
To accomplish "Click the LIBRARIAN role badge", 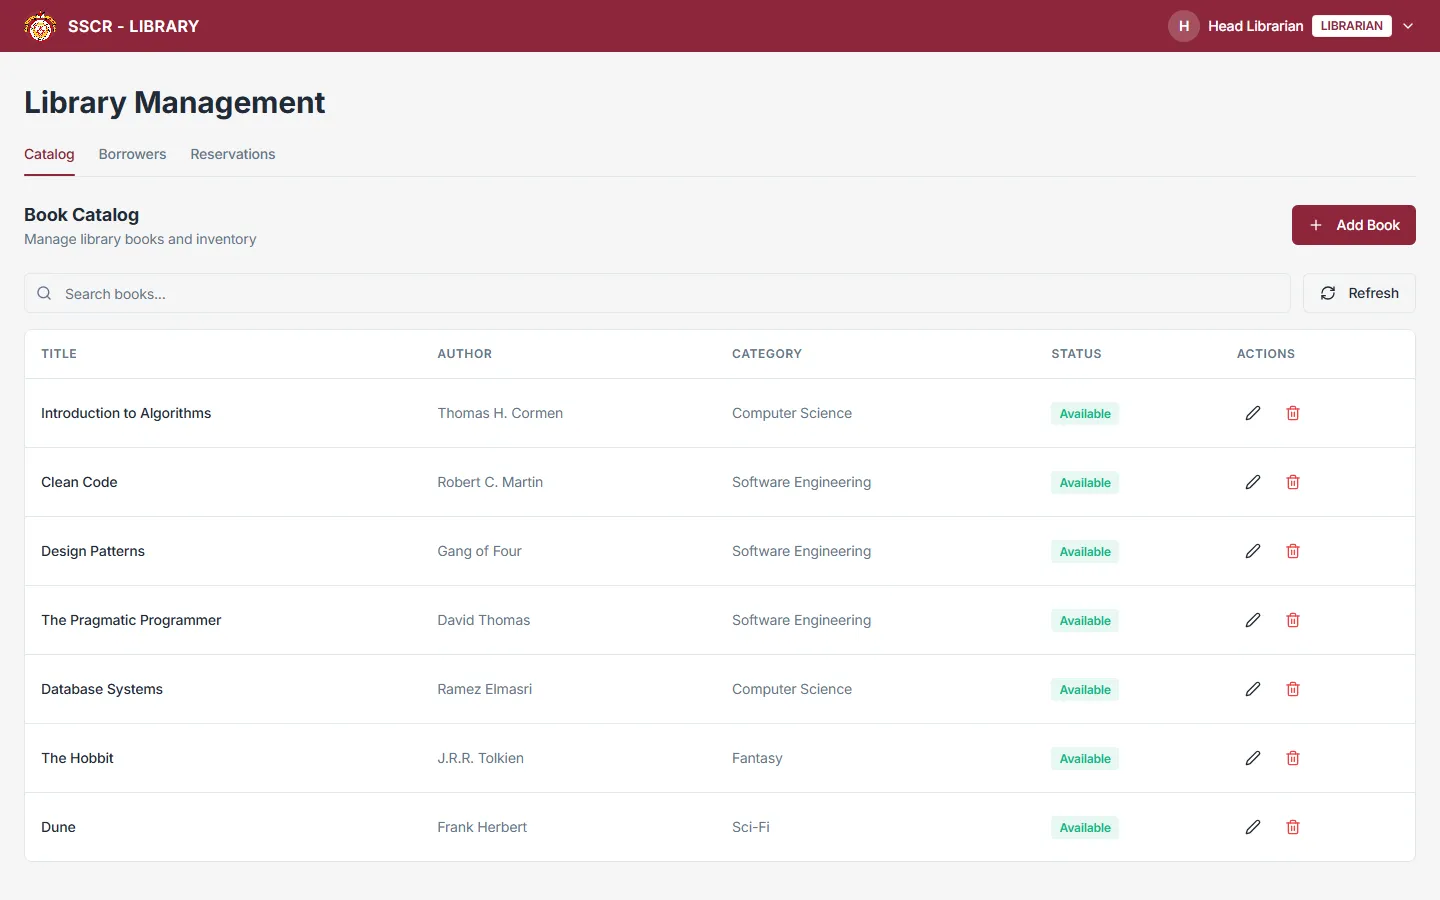I will pos(1352,26).
